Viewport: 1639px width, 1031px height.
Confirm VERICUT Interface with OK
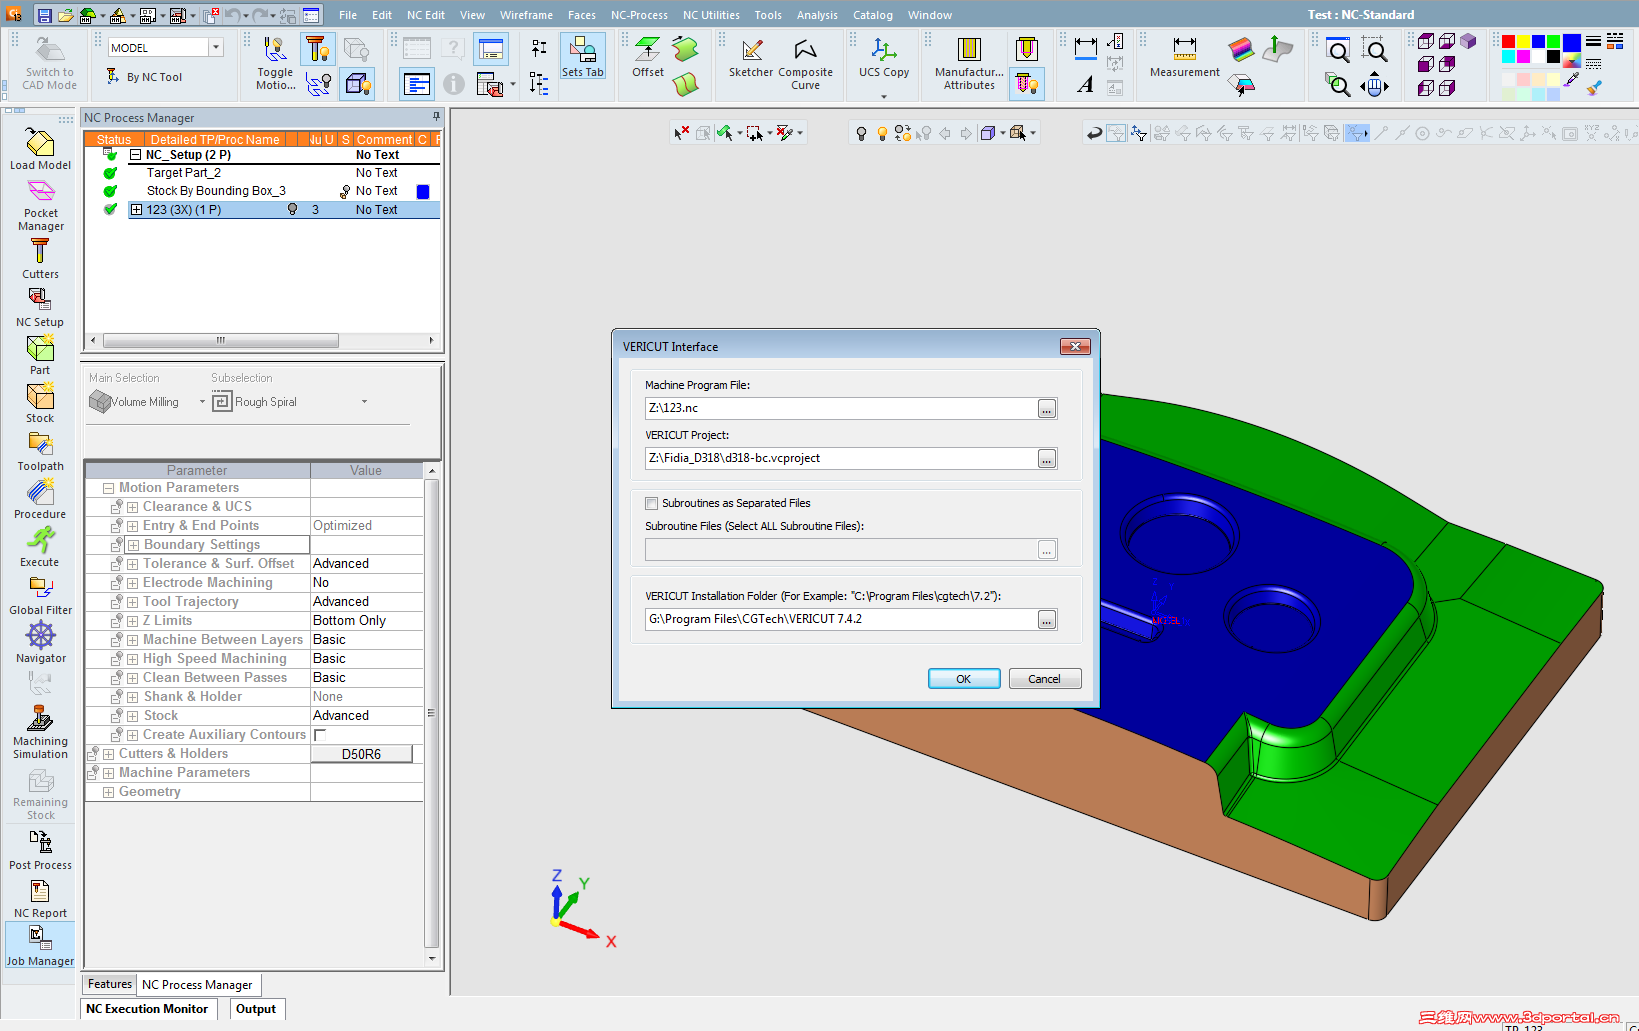click(x=964, y=679)
